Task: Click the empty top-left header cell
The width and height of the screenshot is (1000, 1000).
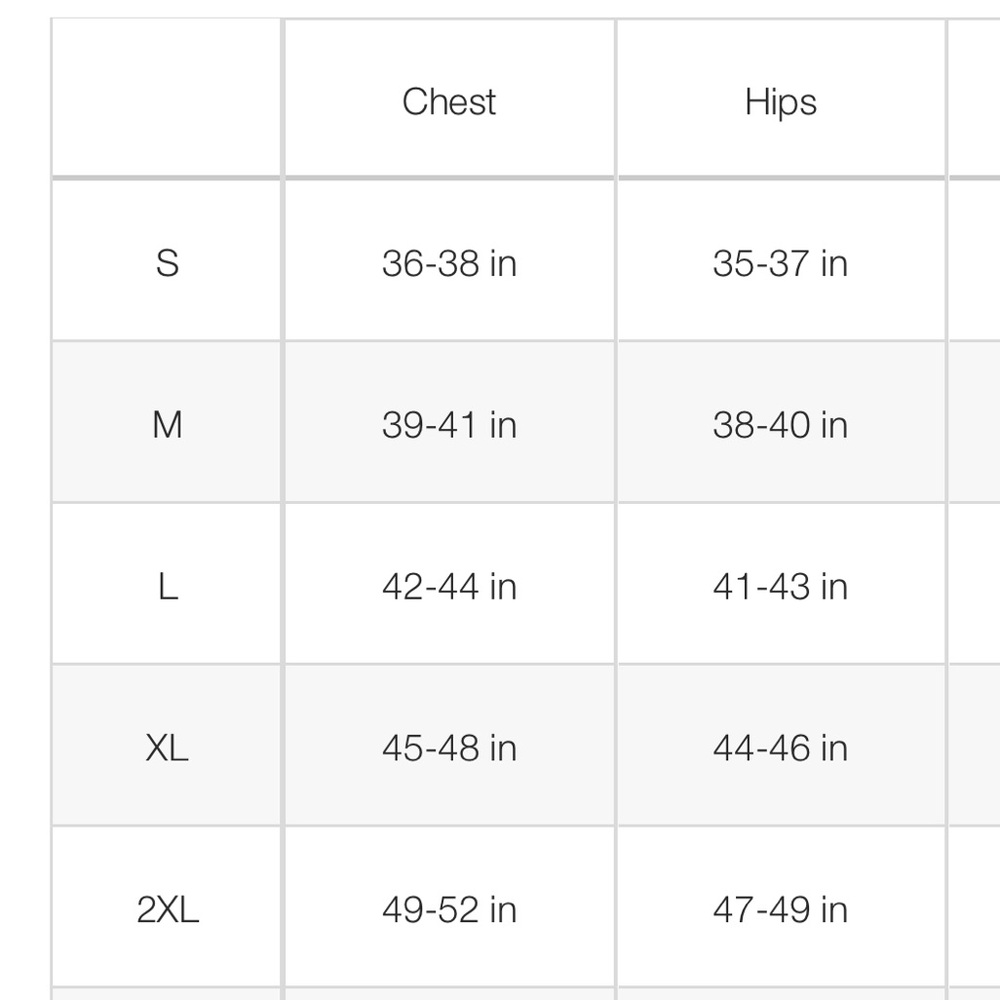Action: (x=166, y=98)
